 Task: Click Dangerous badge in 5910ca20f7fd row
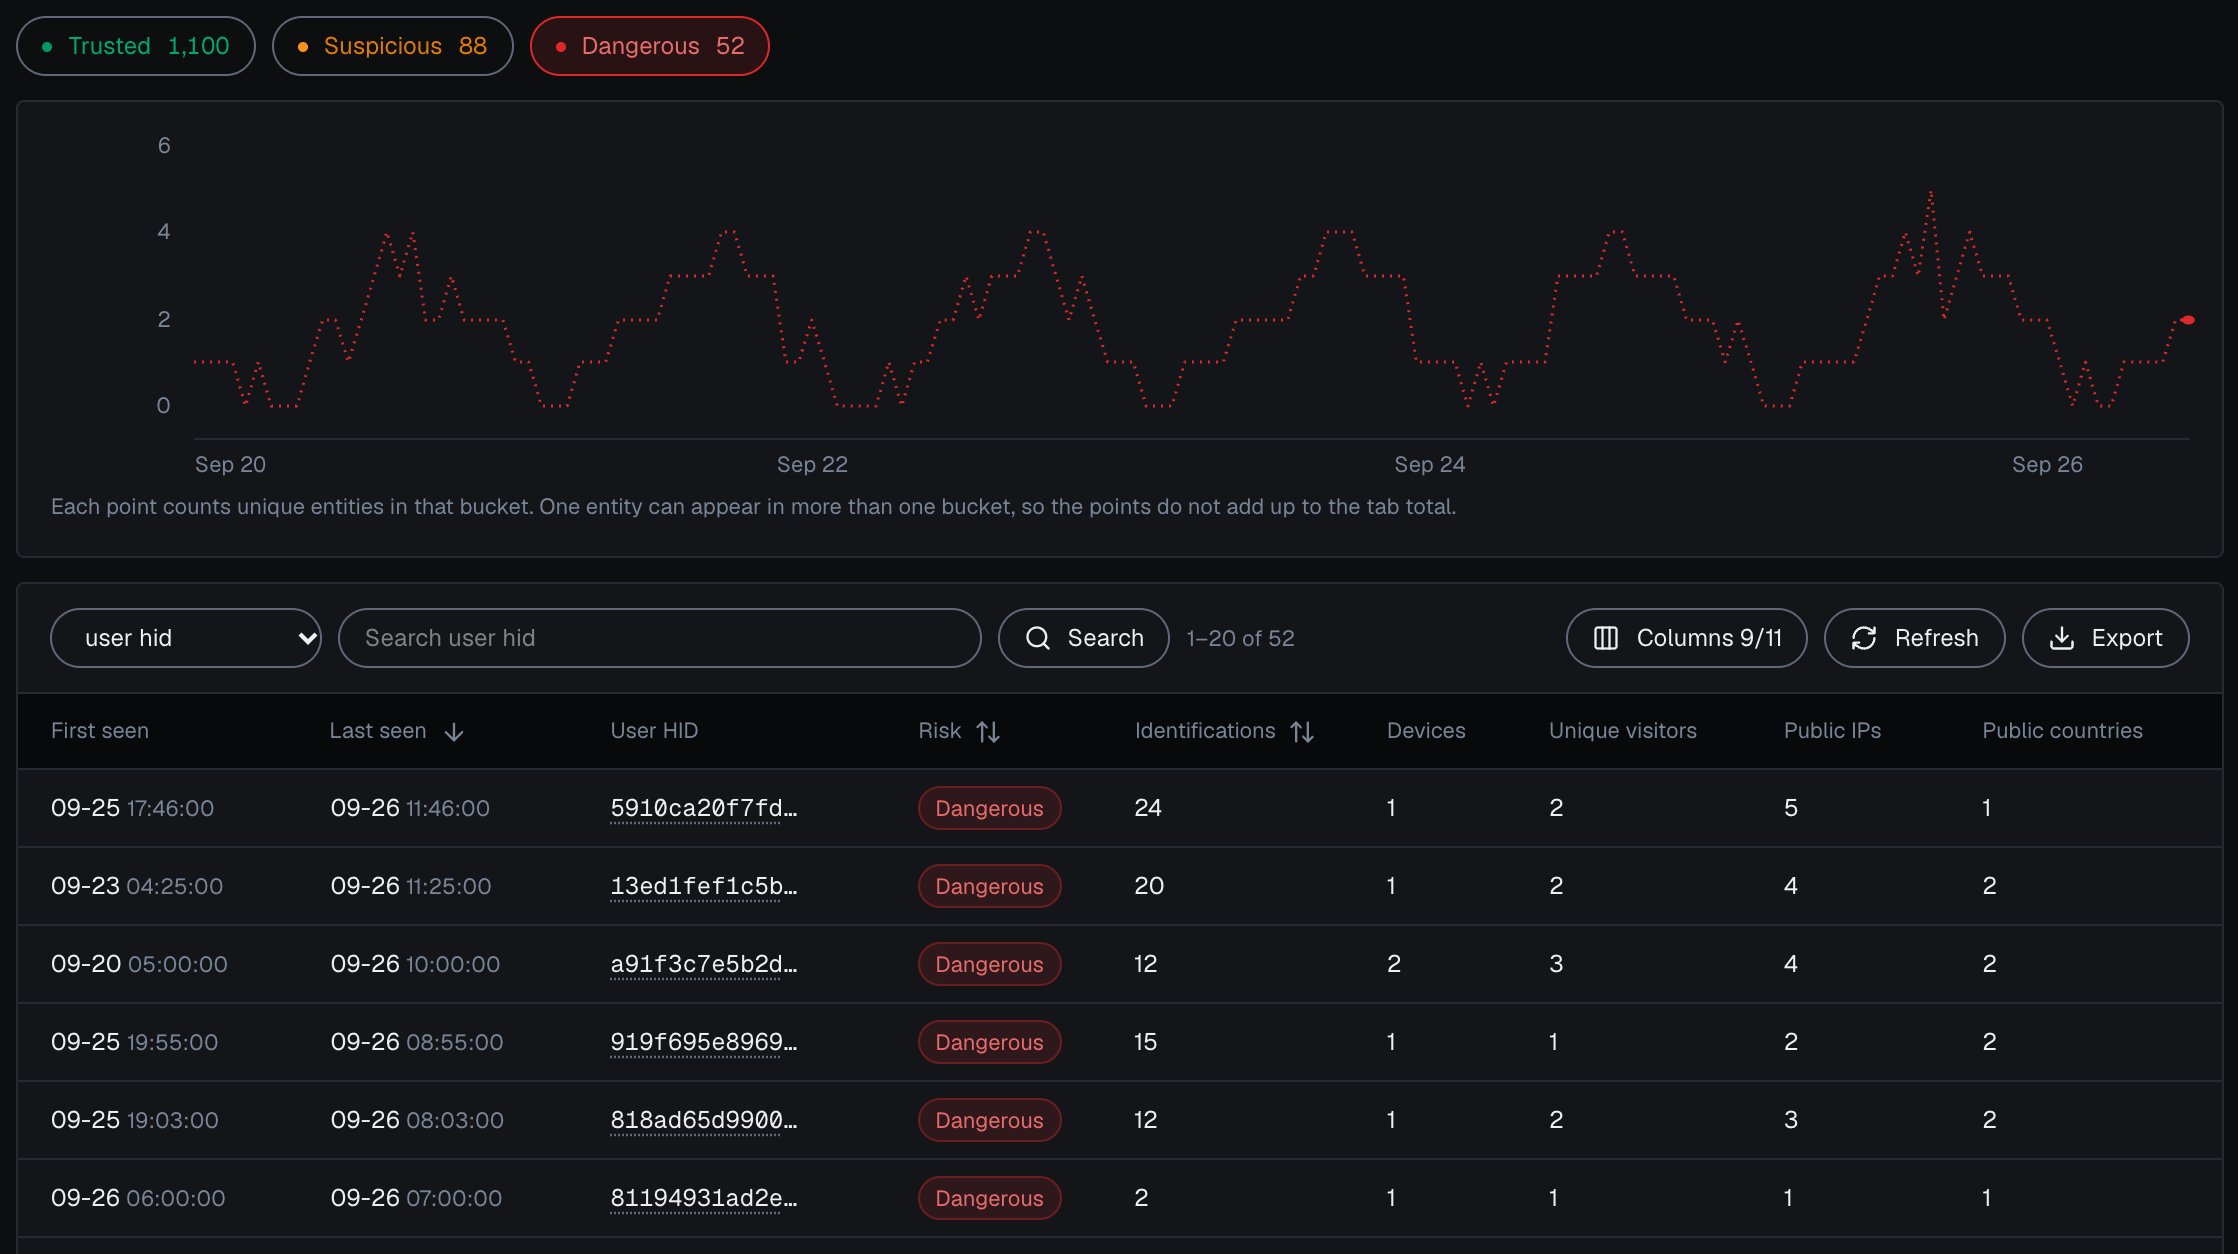(989, 808)
